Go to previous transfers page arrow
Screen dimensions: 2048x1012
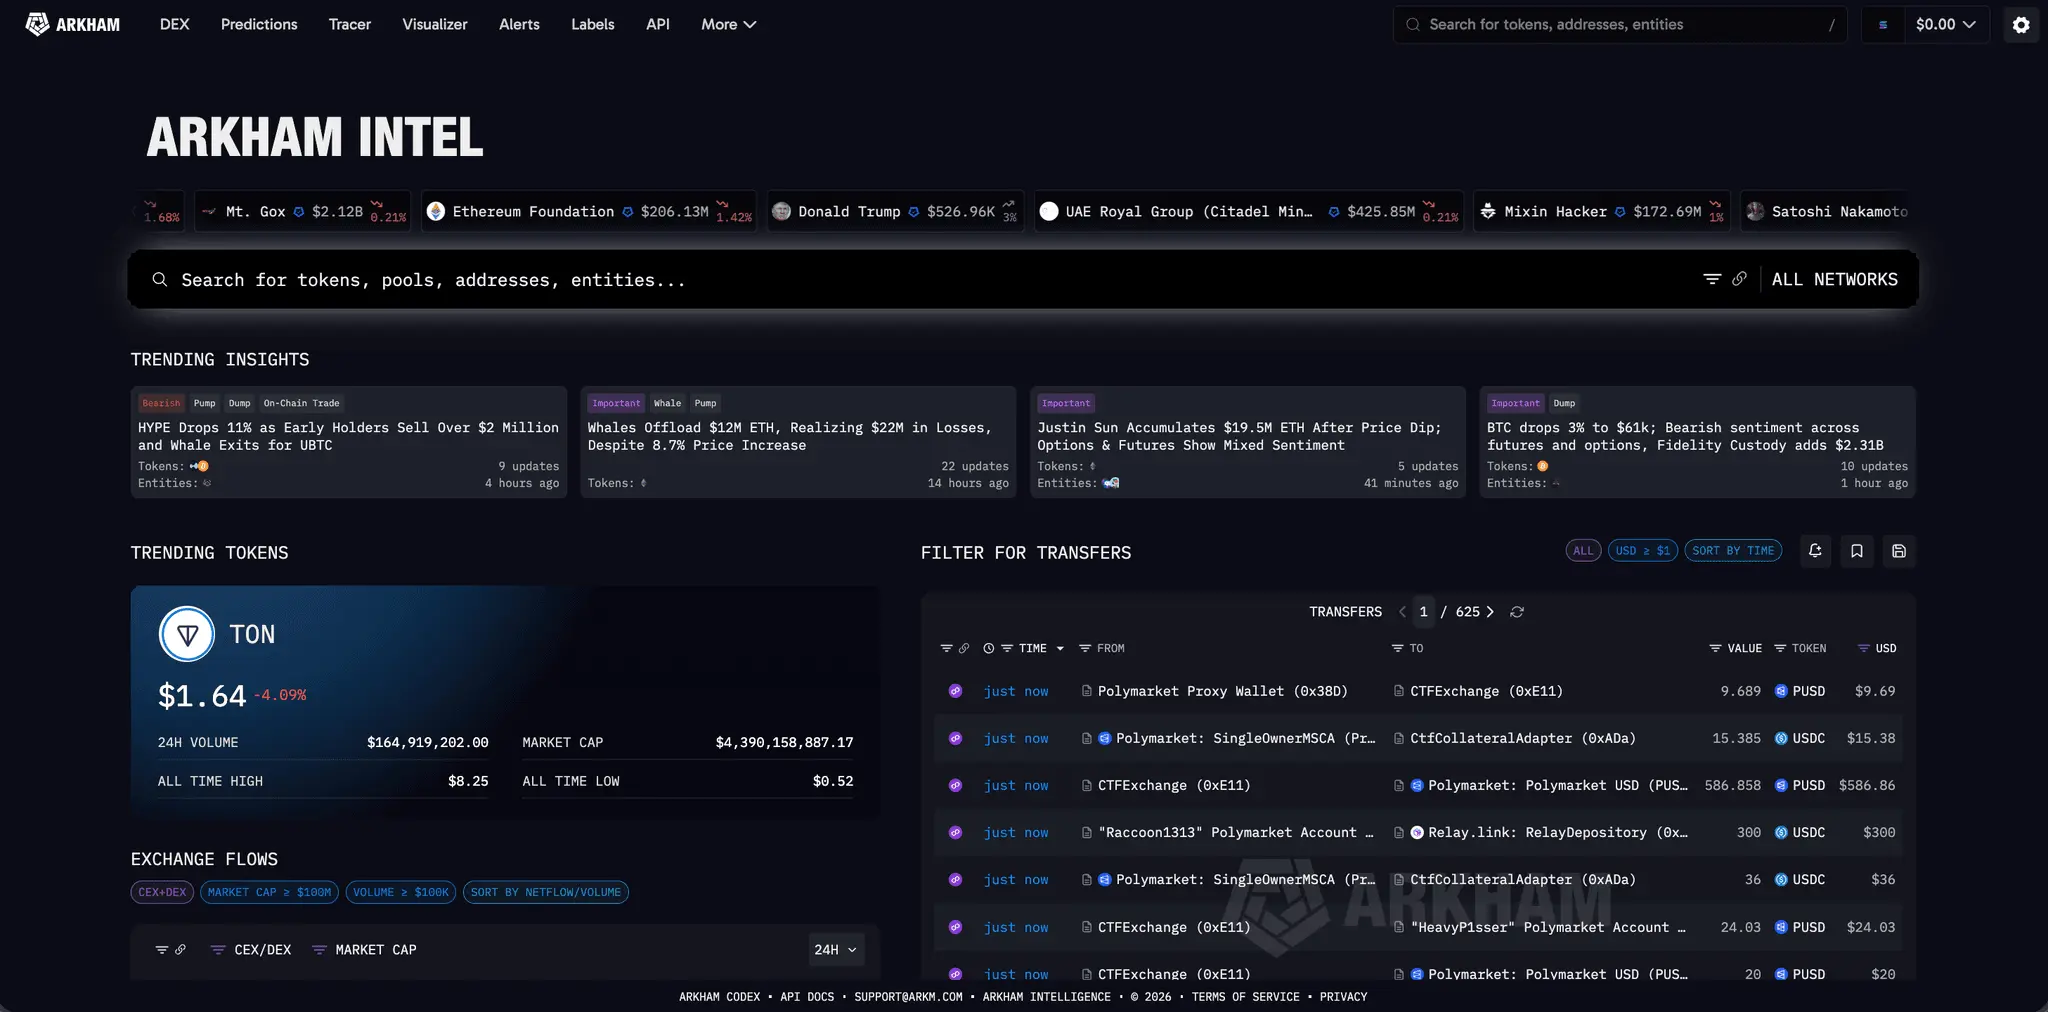pyautogui.click(x=1402, y=612)
